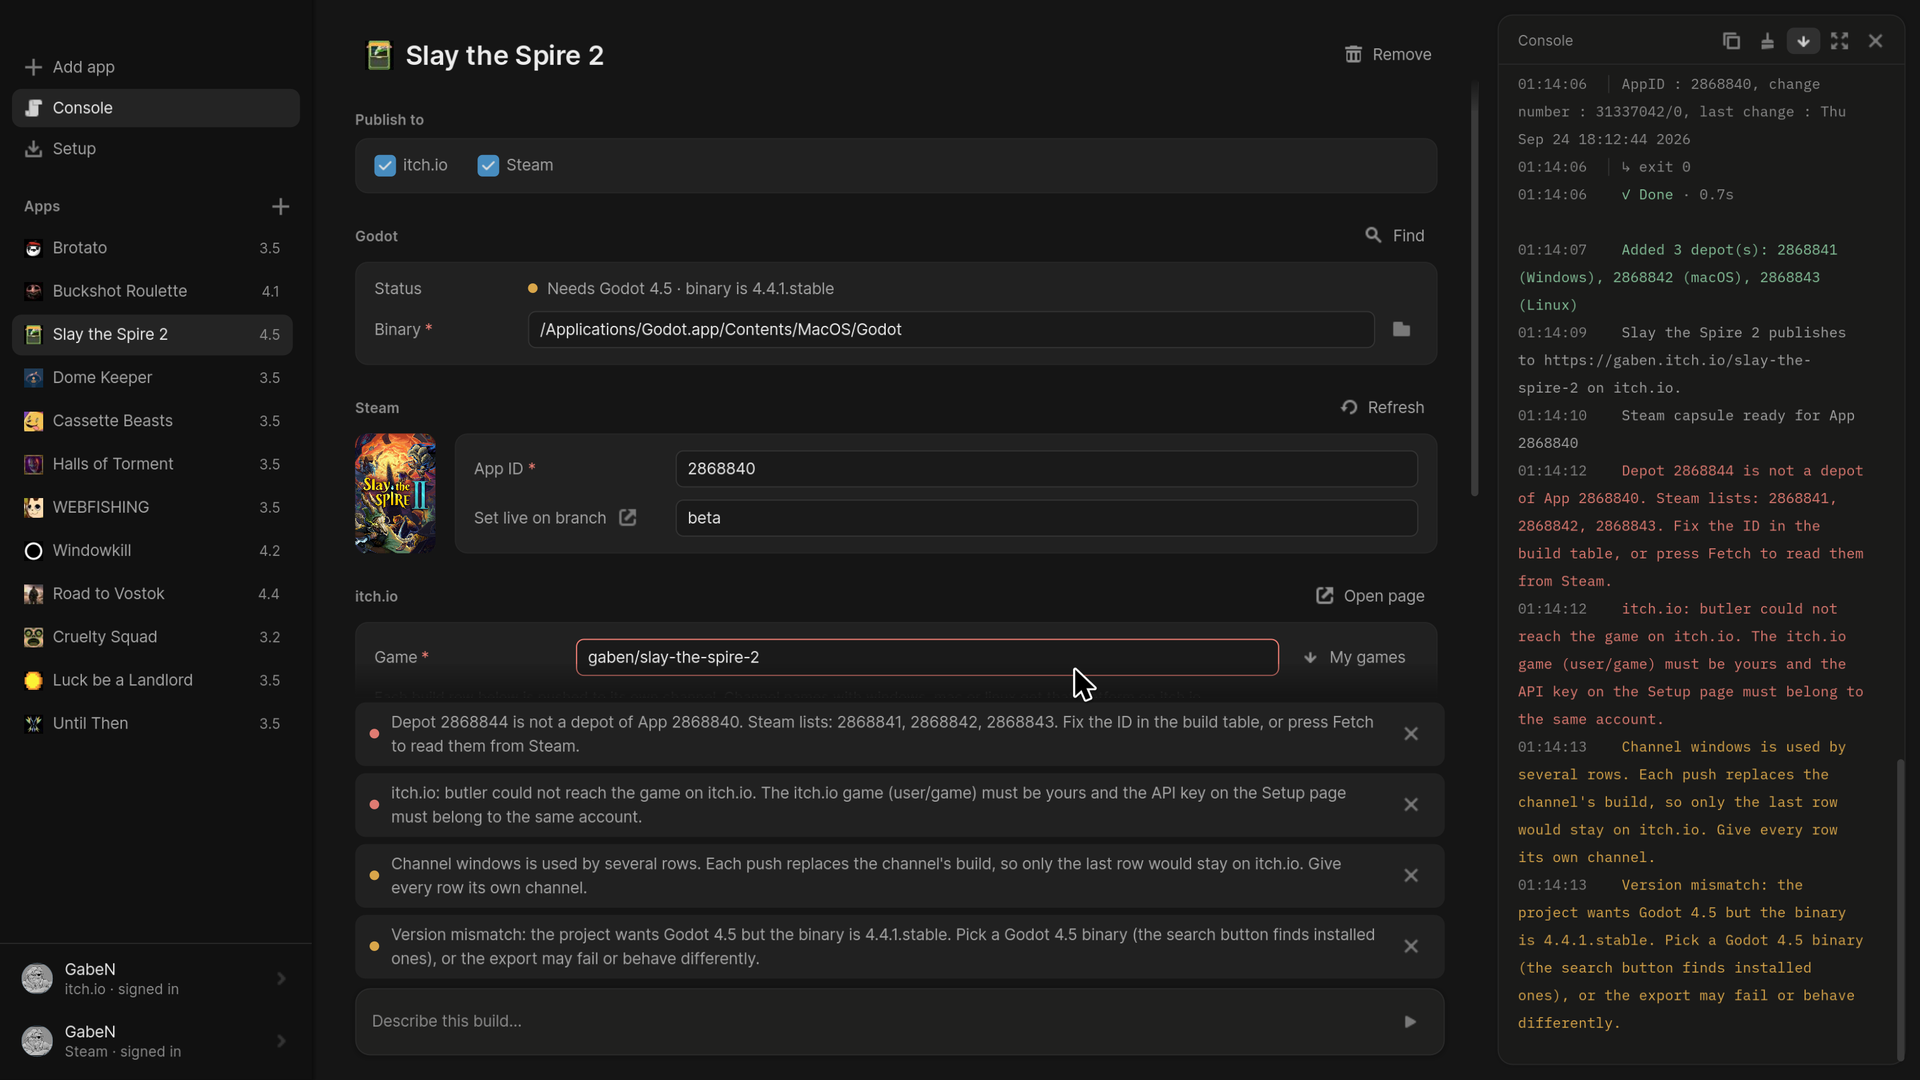The width and height of the screenshot is (1920, 1080).
Task: Start the build with the play button
Action: [x=1410, y=1021]
